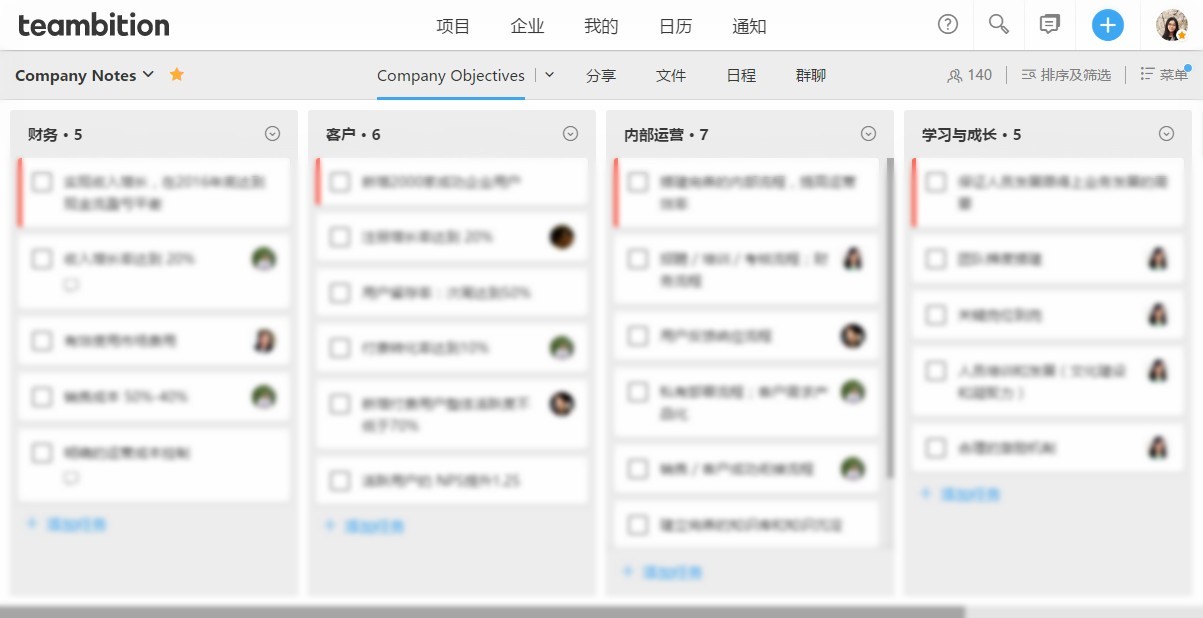Click the search magnifier icon
Viewport: 1203px width, 618px height.
point(998,25)
